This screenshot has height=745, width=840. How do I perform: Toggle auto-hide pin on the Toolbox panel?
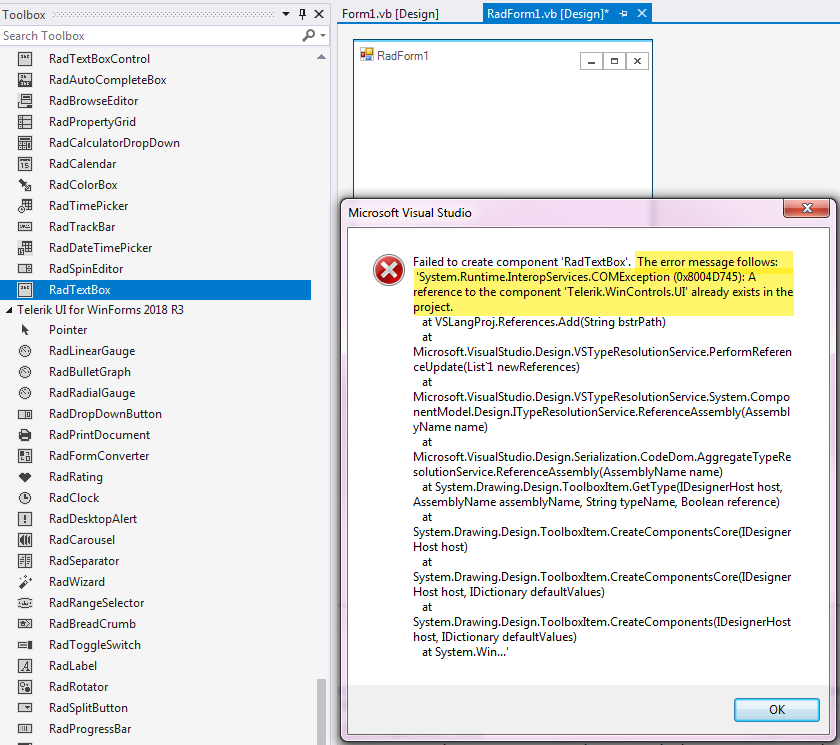pos(302,14)
